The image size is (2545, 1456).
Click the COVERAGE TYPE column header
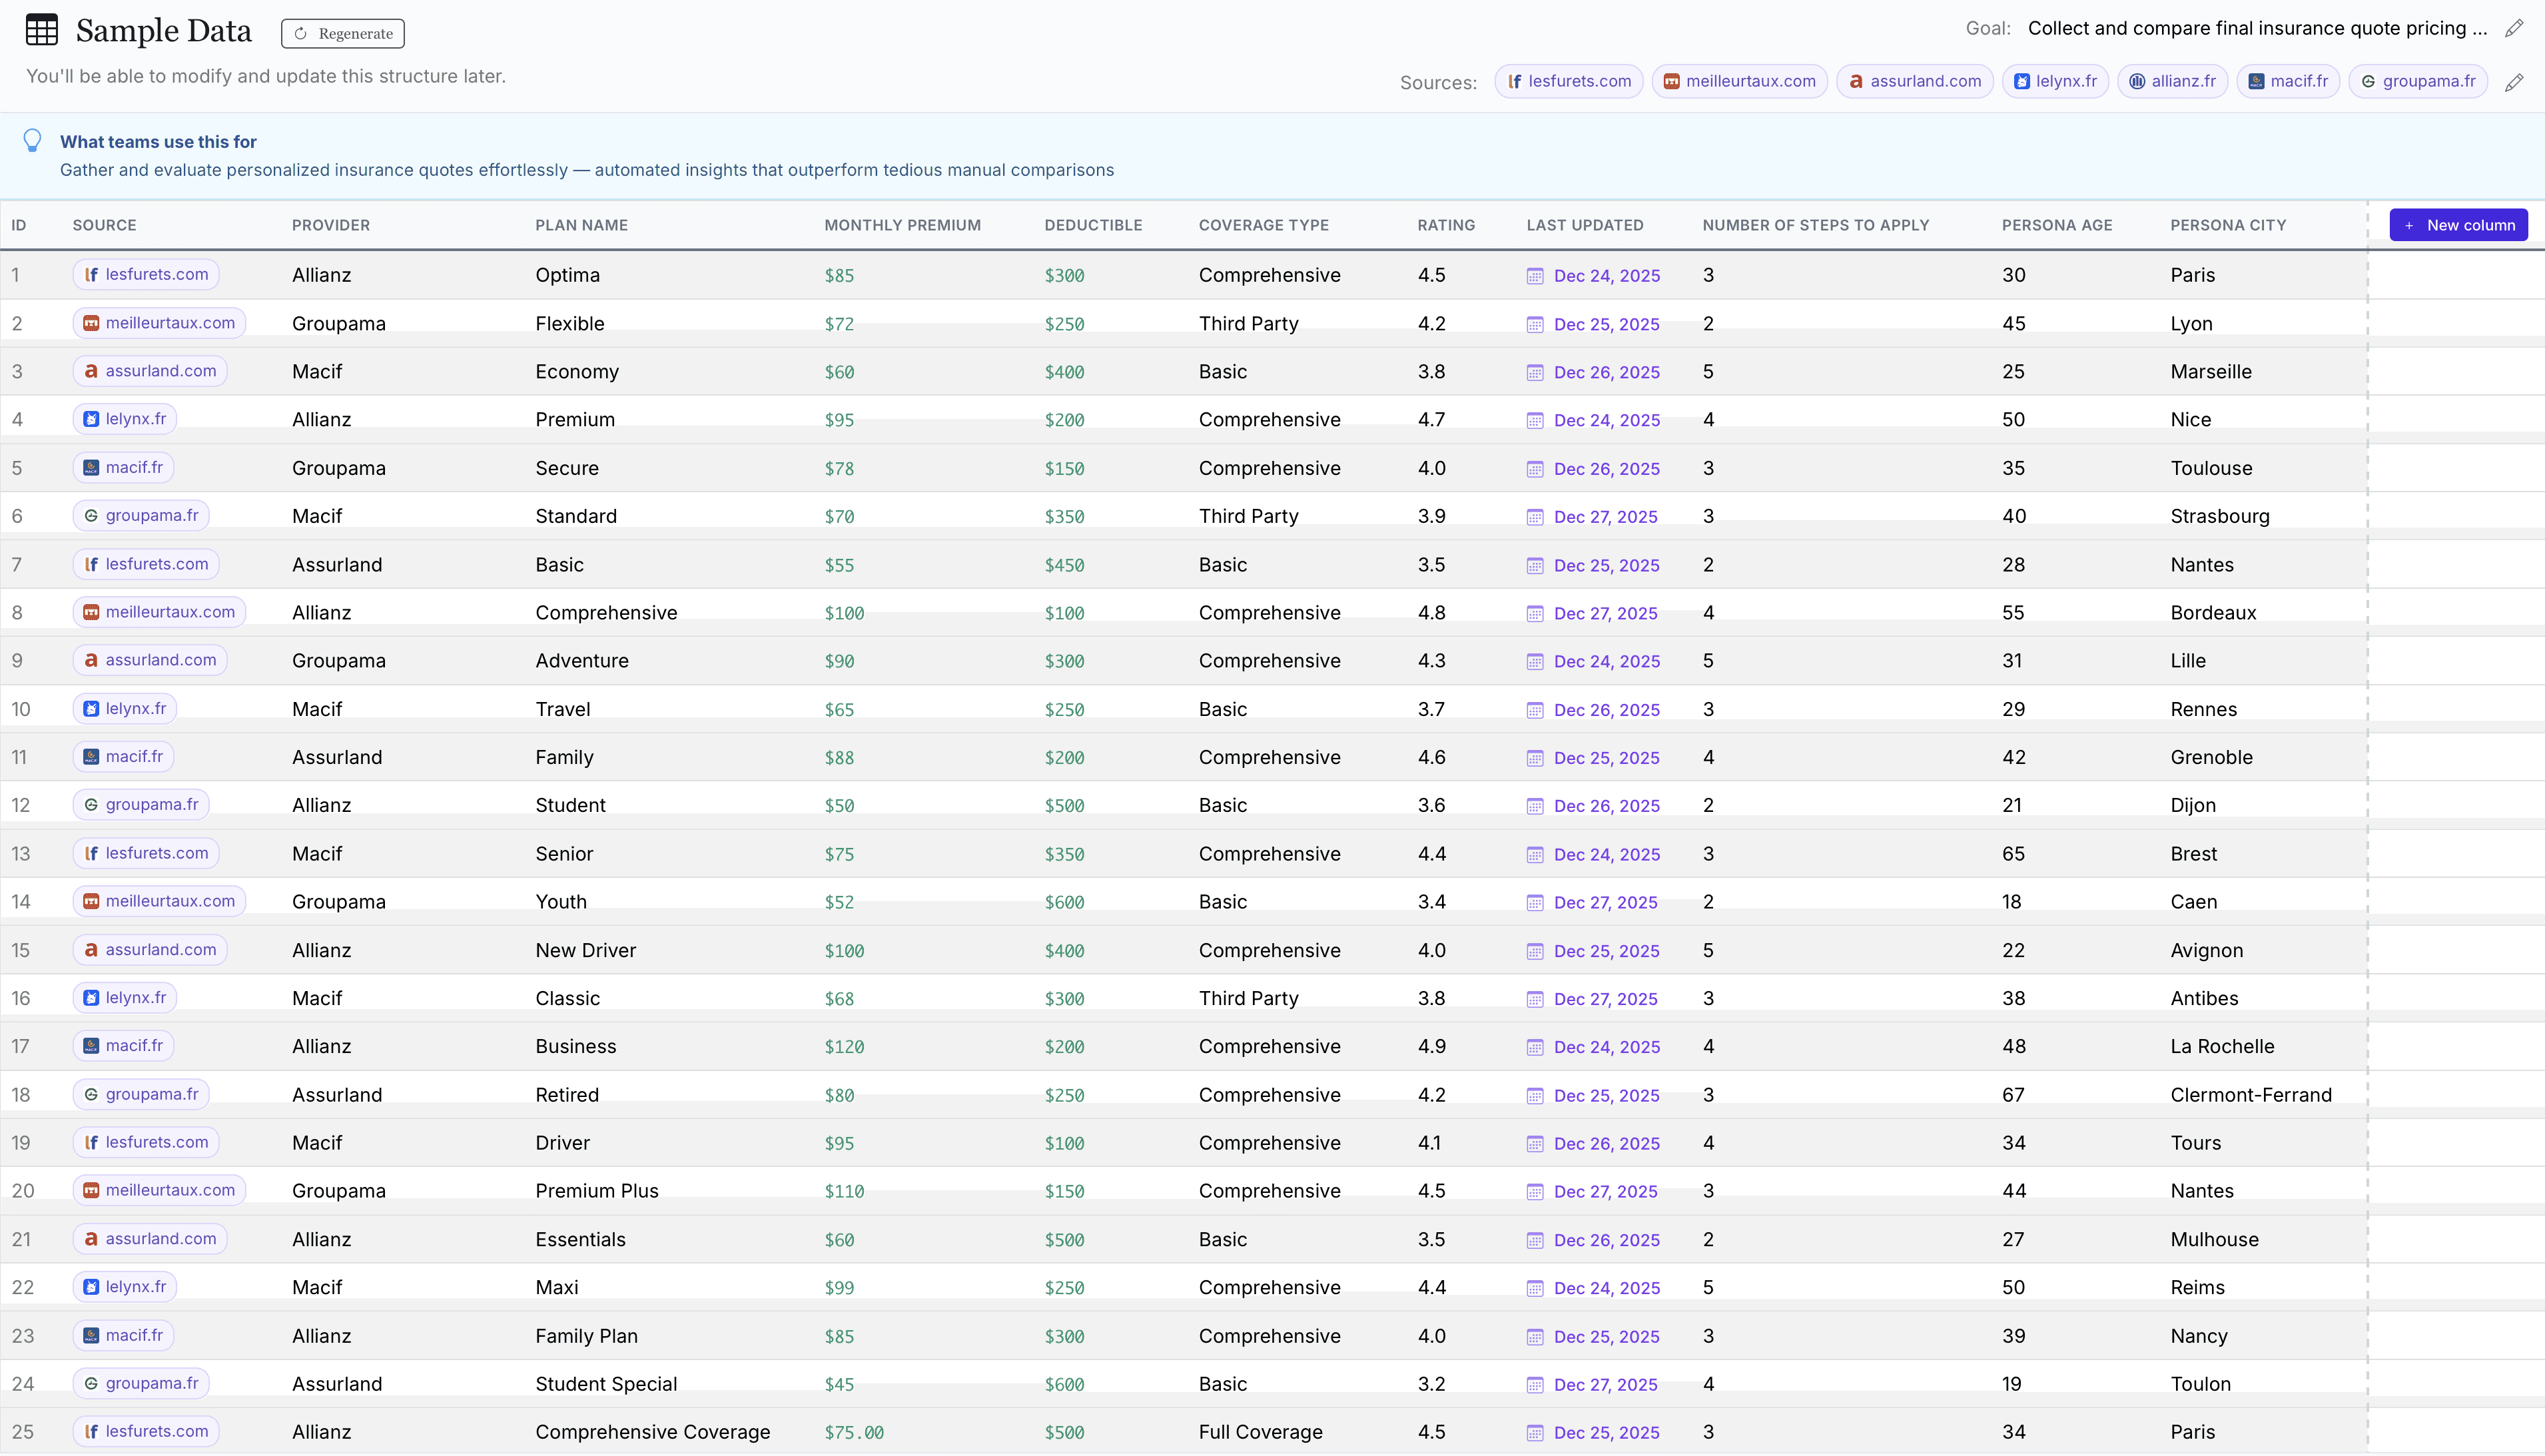1263,225
